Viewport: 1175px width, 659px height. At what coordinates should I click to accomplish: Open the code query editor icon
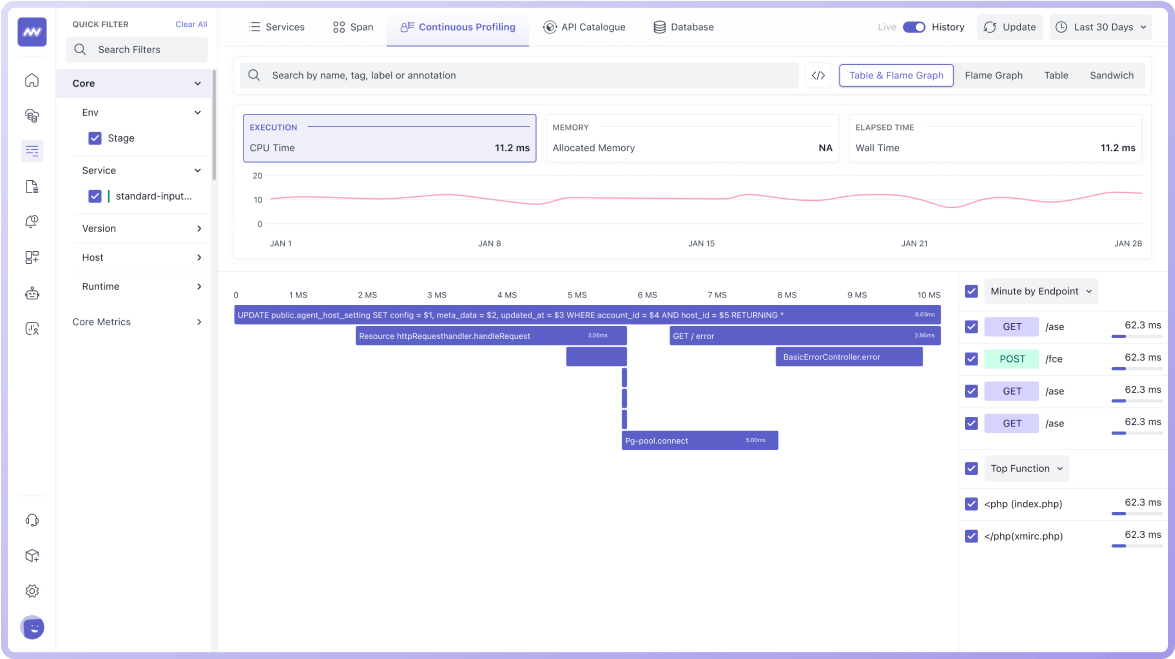[x=818, y=75]
